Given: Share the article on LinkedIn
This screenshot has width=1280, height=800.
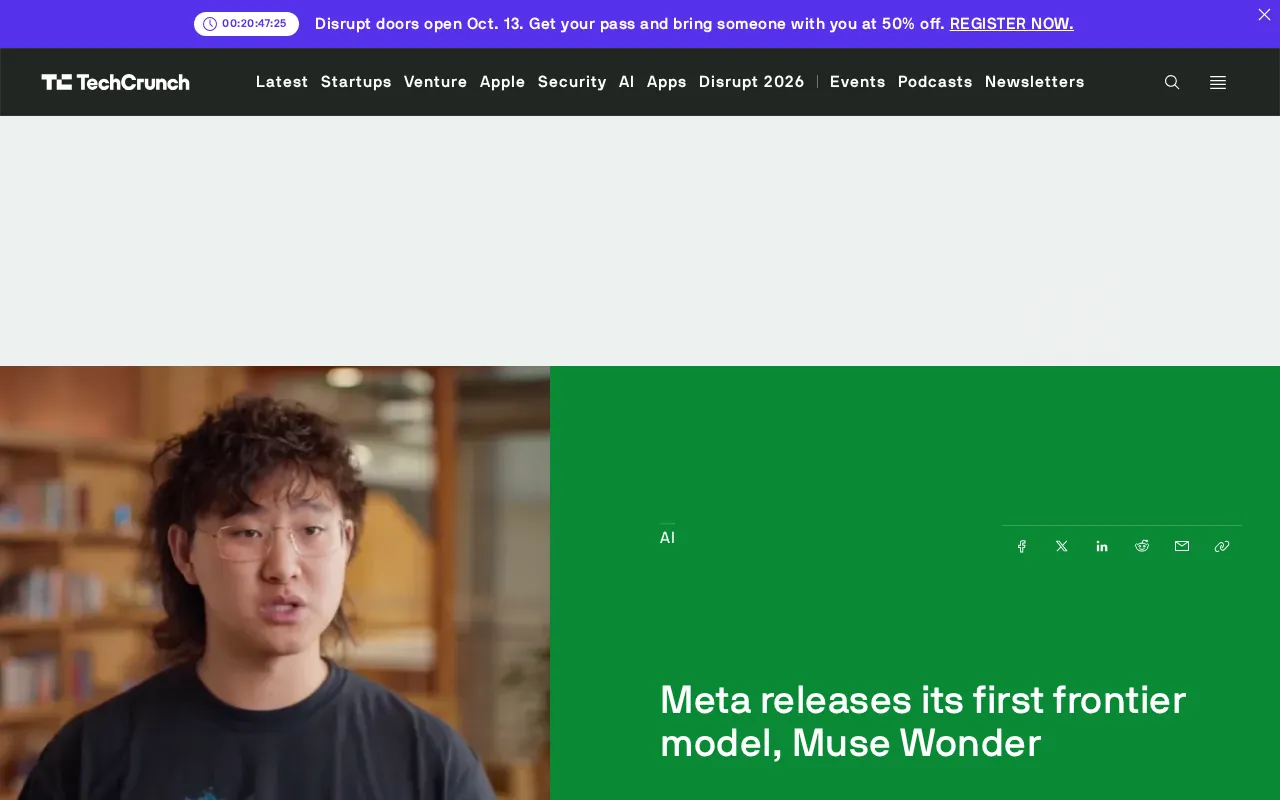Looking at the screenshot, I should pyautogui.click(x=1102, y=546).
